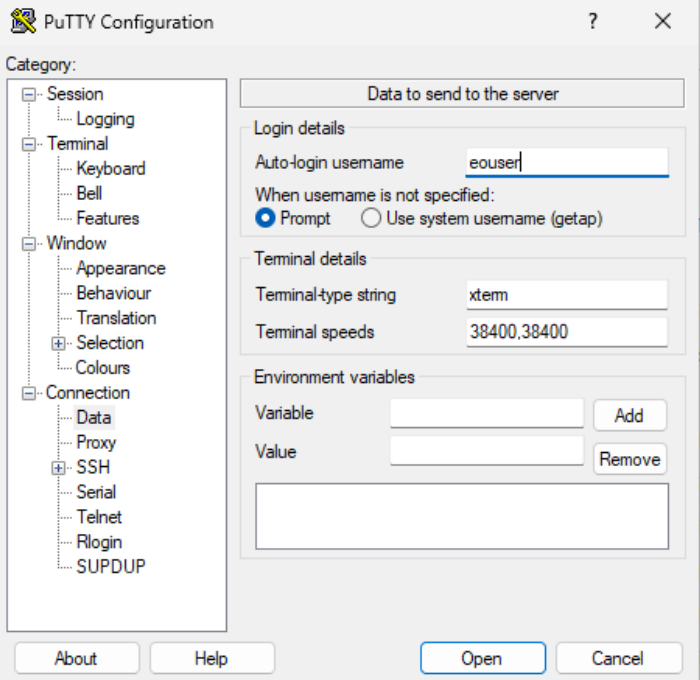Select the Keyboard category
The height and width of the screenshot is (680, 700).
[110, 169]
